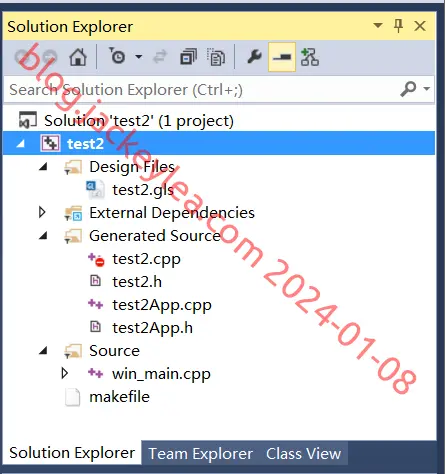Select the Generated Source folder label
This screenshot has height=474, width=445.
tap(155, 236)
